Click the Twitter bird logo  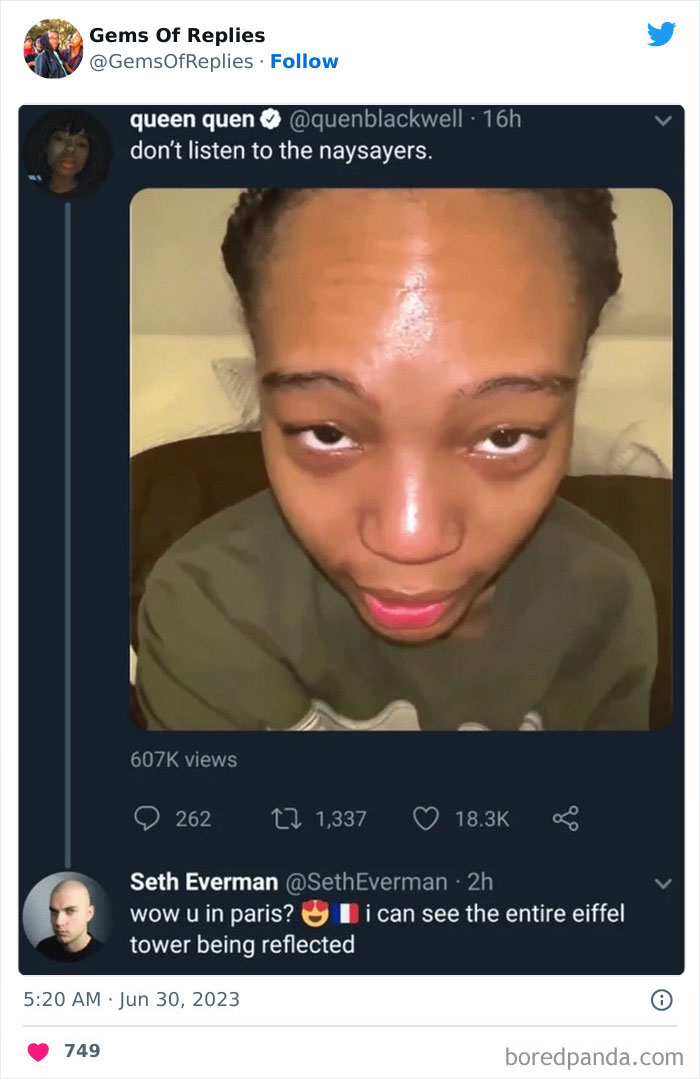tap(662, 33)
